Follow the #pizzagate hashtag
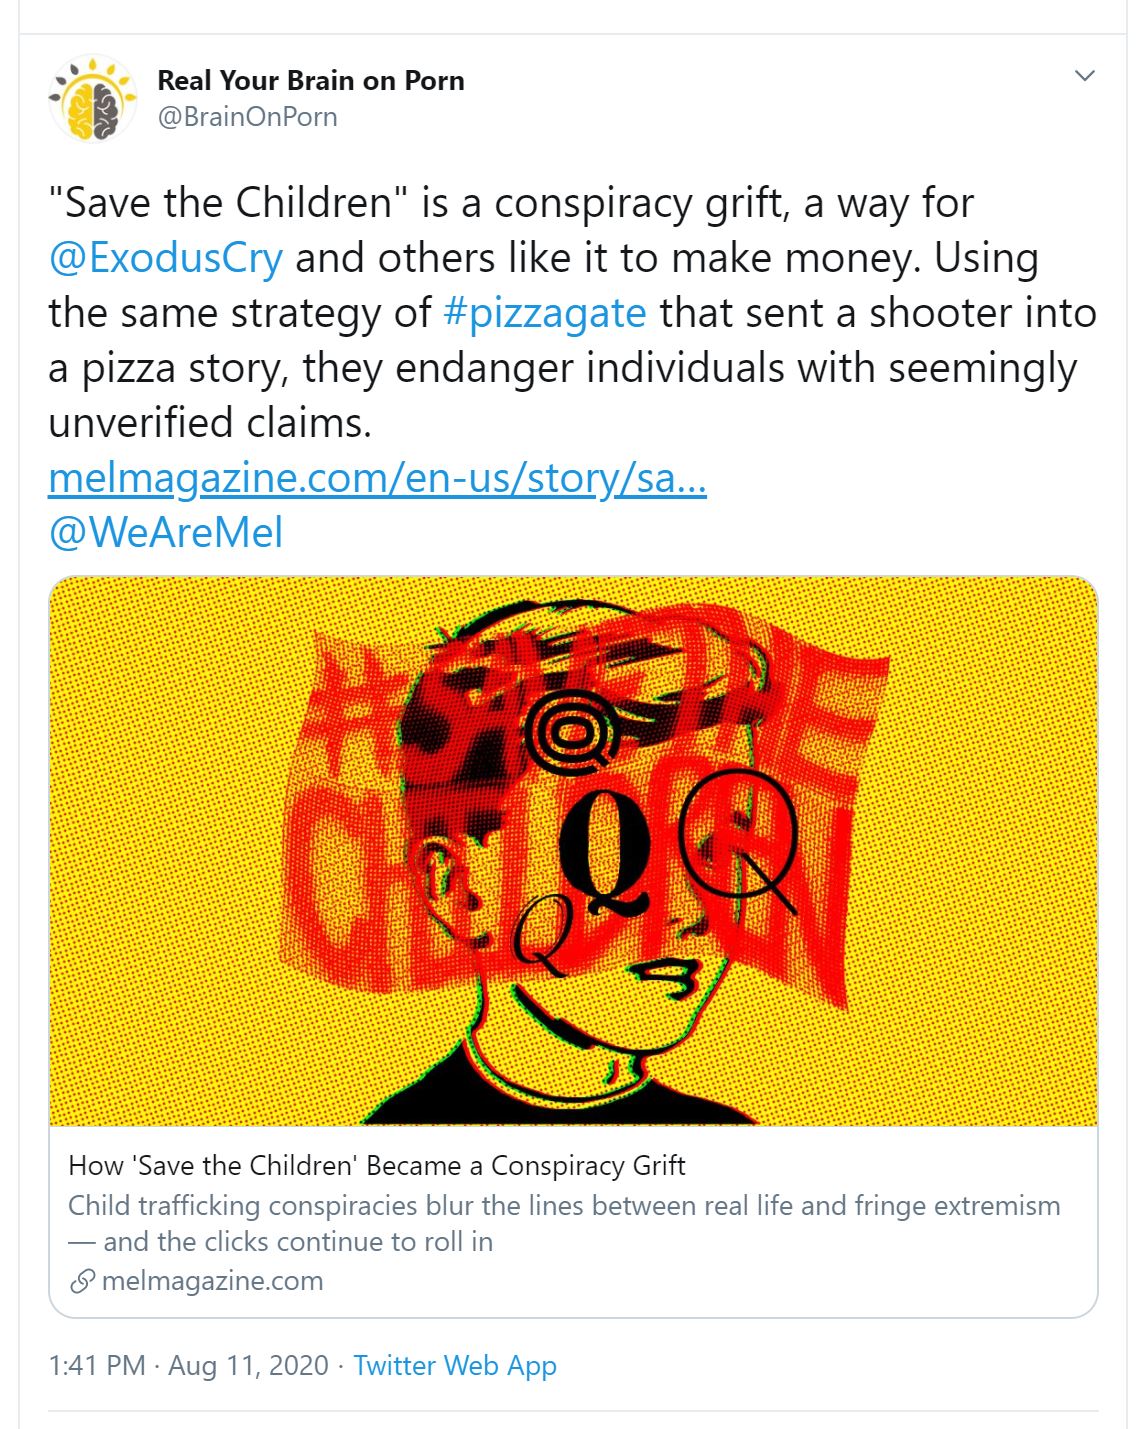 coord(545,313)
